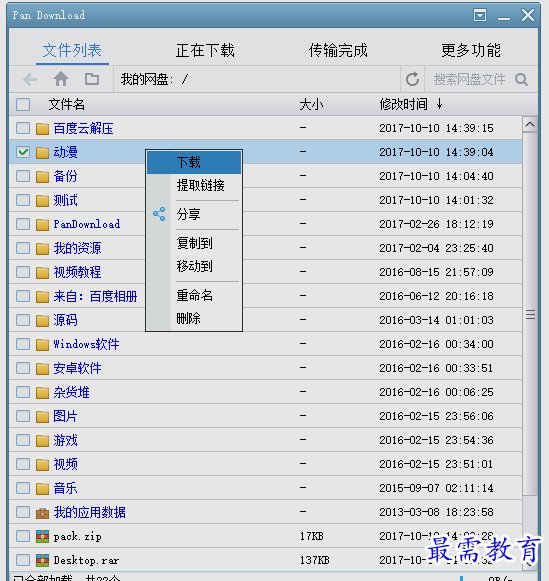Click the 音乐 folder icon

[42, 488]
